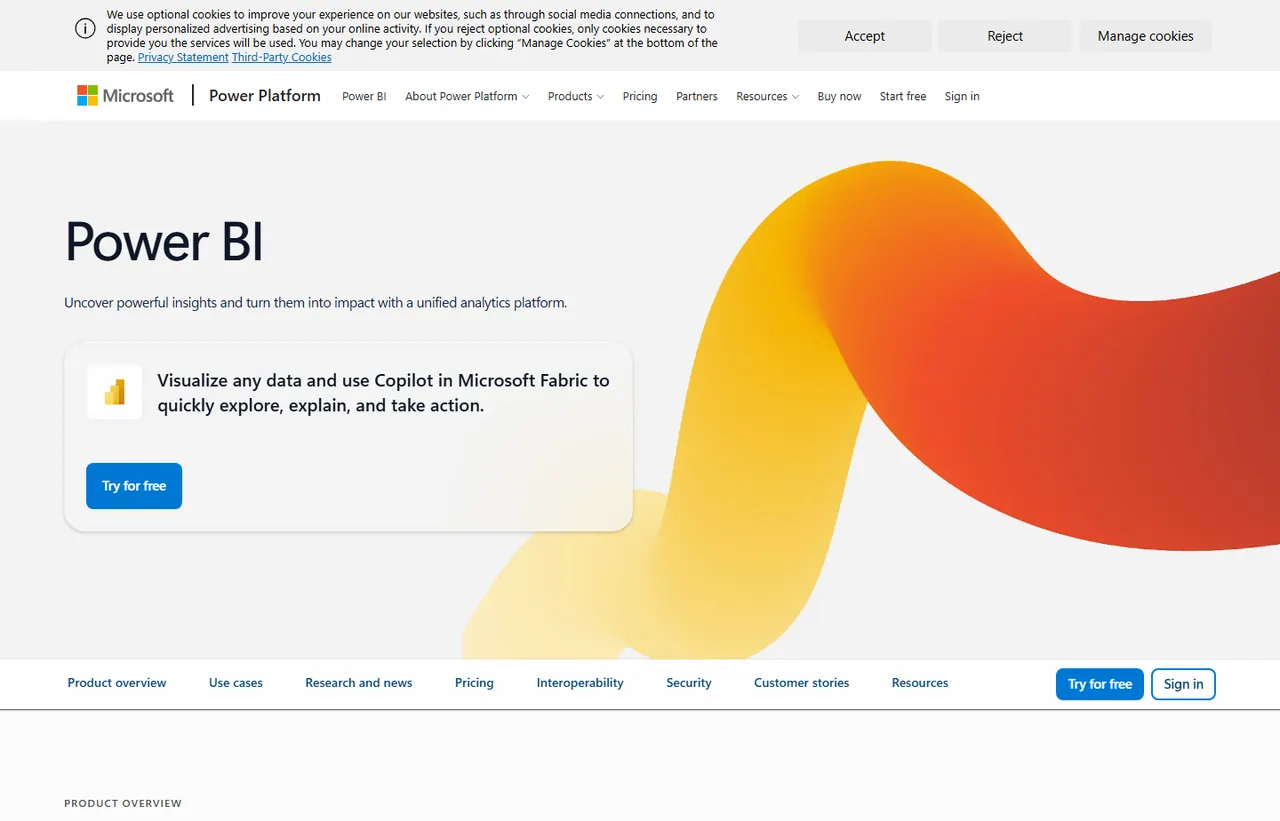This screenshot has height=821, width=1280.
Task: Jump to Use cases section
Action: (x=236, y=683)
